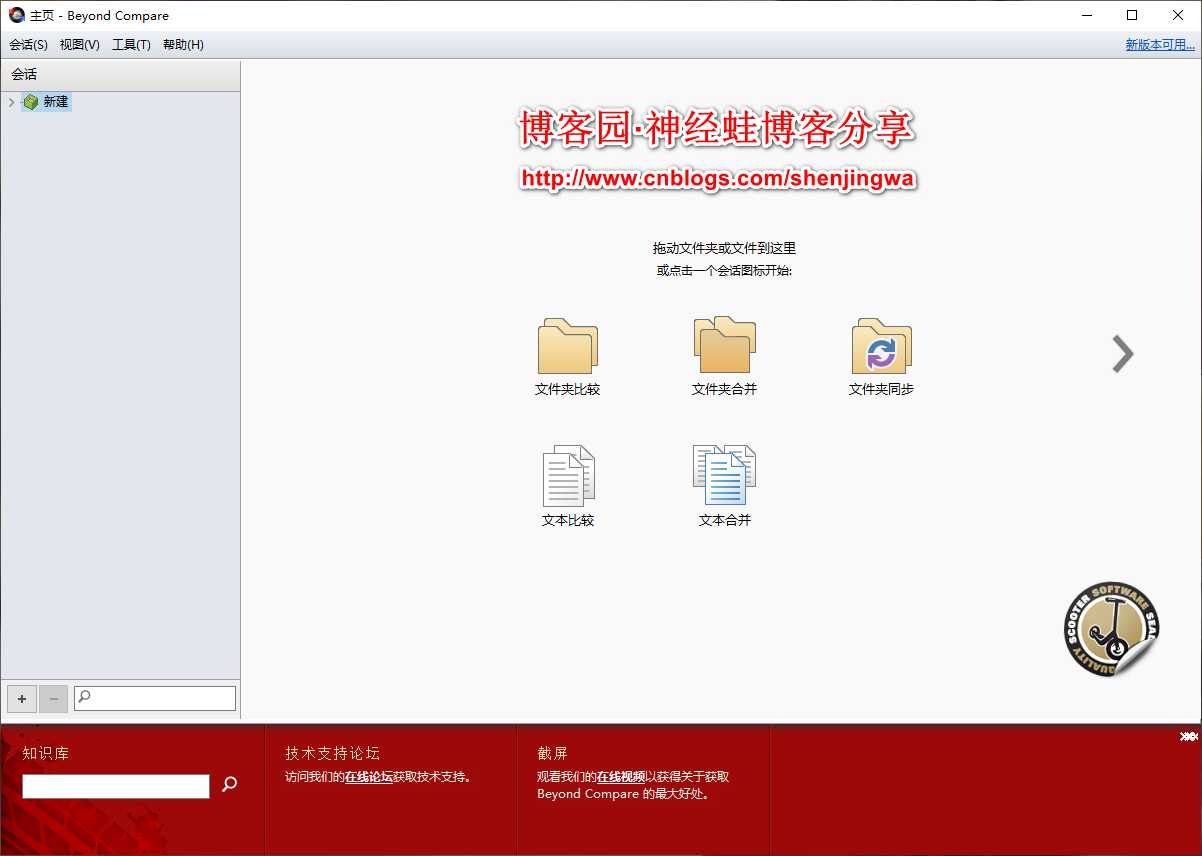
Task: Click the 新版本可用 update link
Action: click(1160, 44)
